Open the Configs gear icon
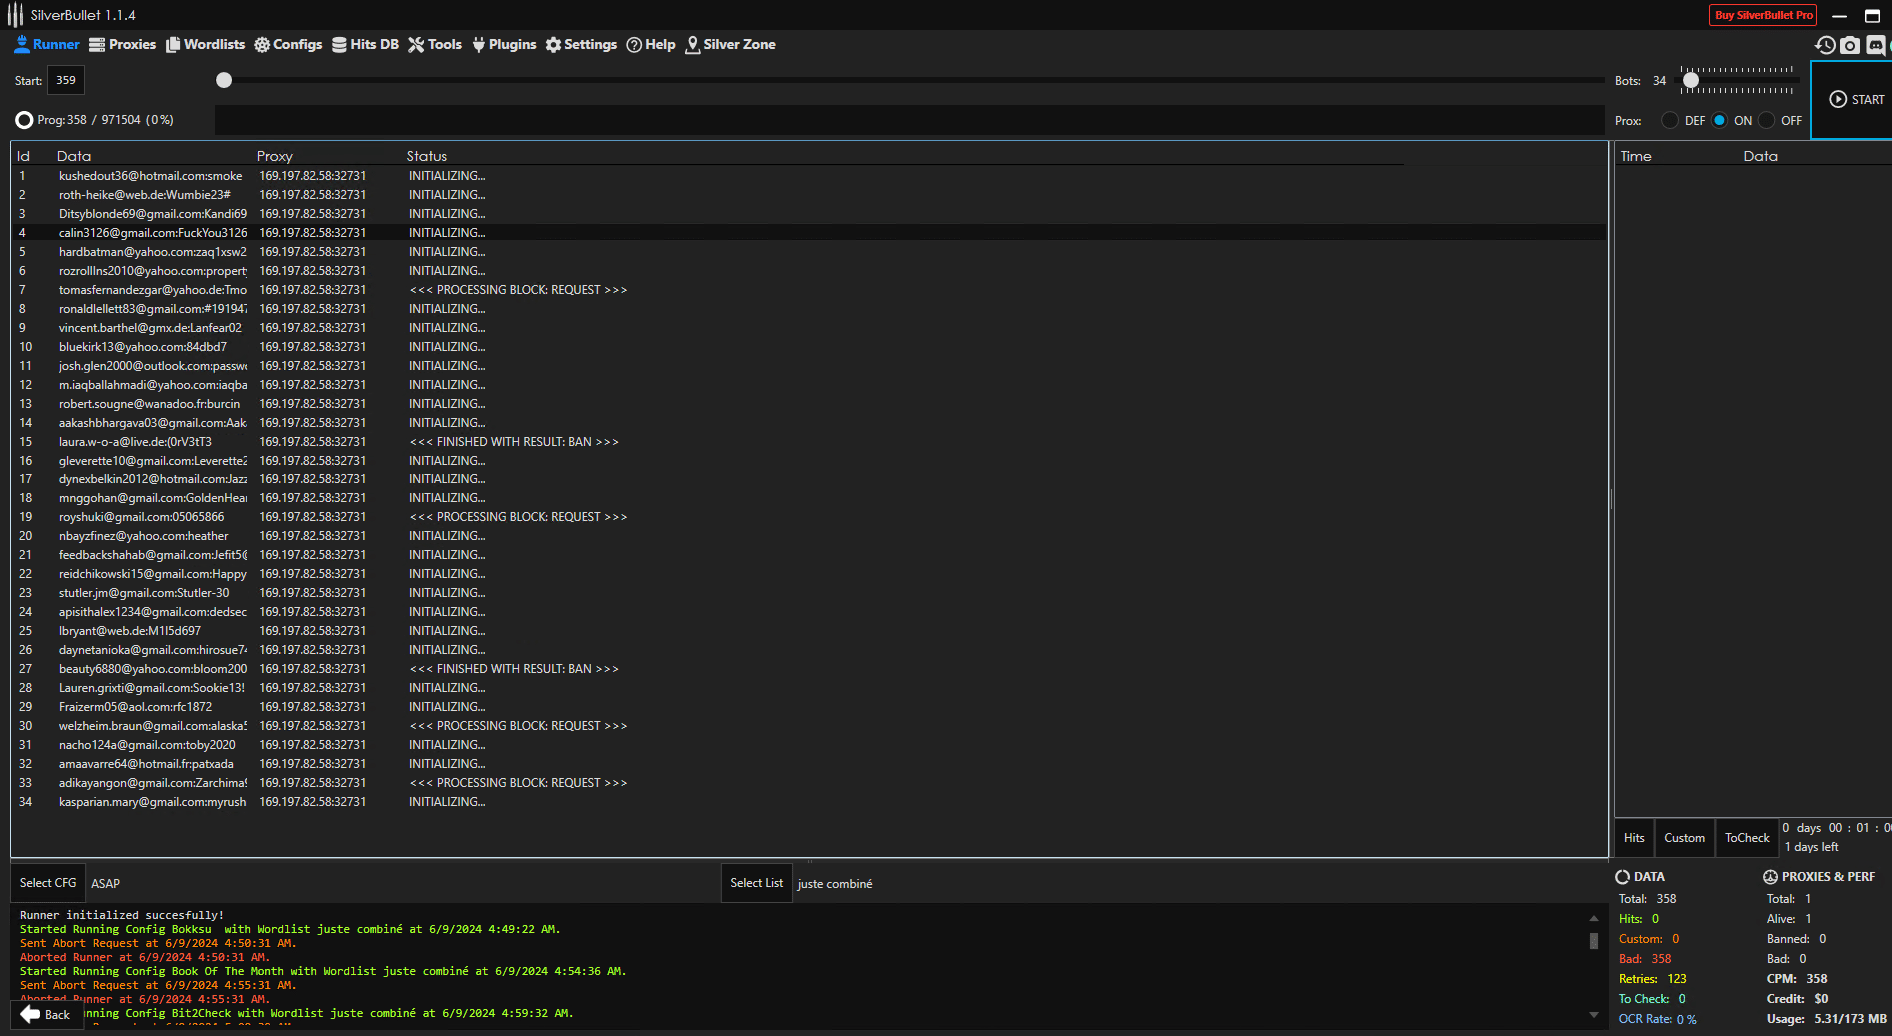The height and width of the screenshot is (1036, 1892). 262,45
